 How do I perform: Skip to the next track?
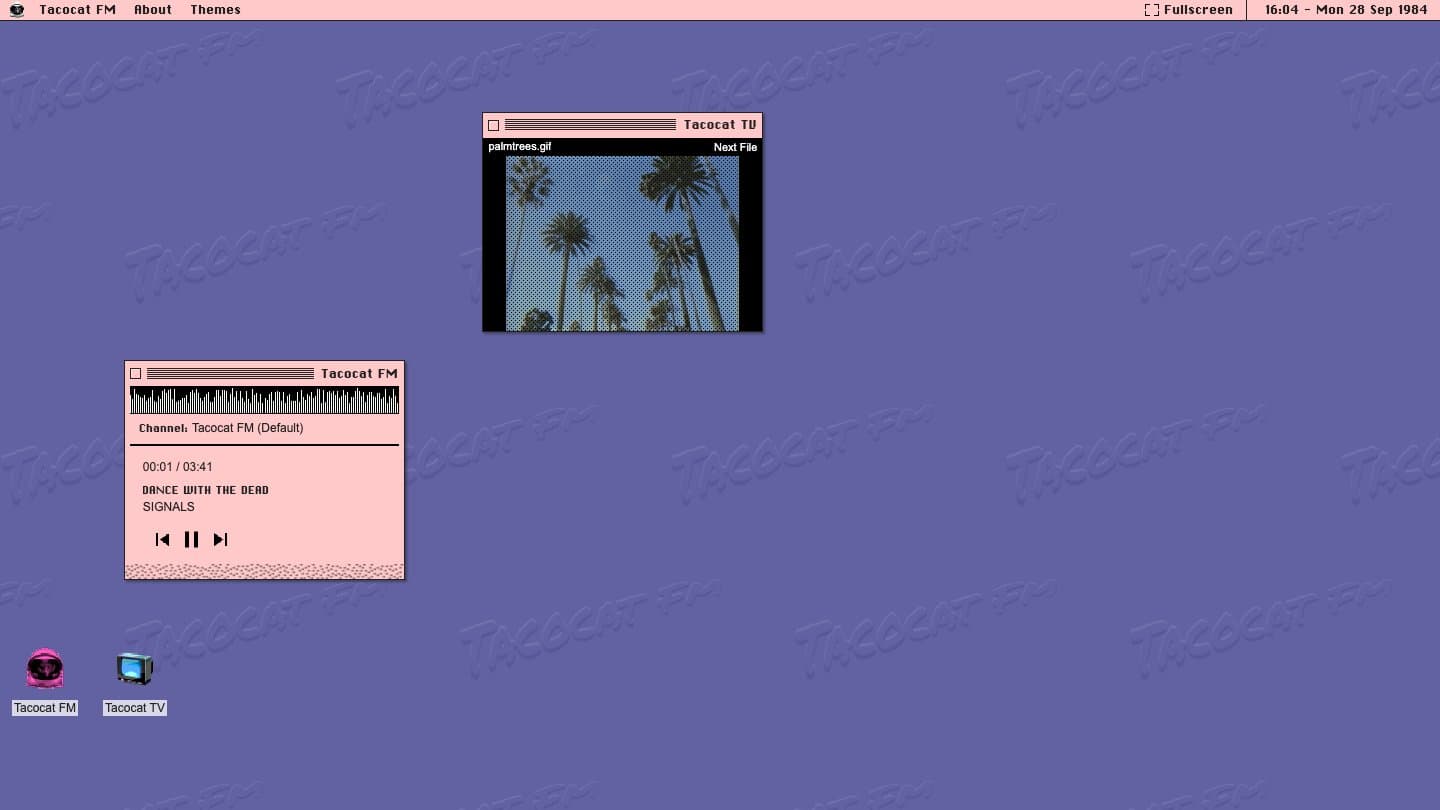pos(221,540)
